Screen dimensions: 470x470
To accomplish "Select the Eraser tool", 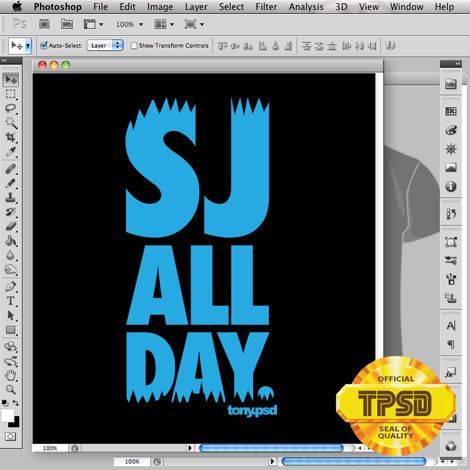I will 11,226.
